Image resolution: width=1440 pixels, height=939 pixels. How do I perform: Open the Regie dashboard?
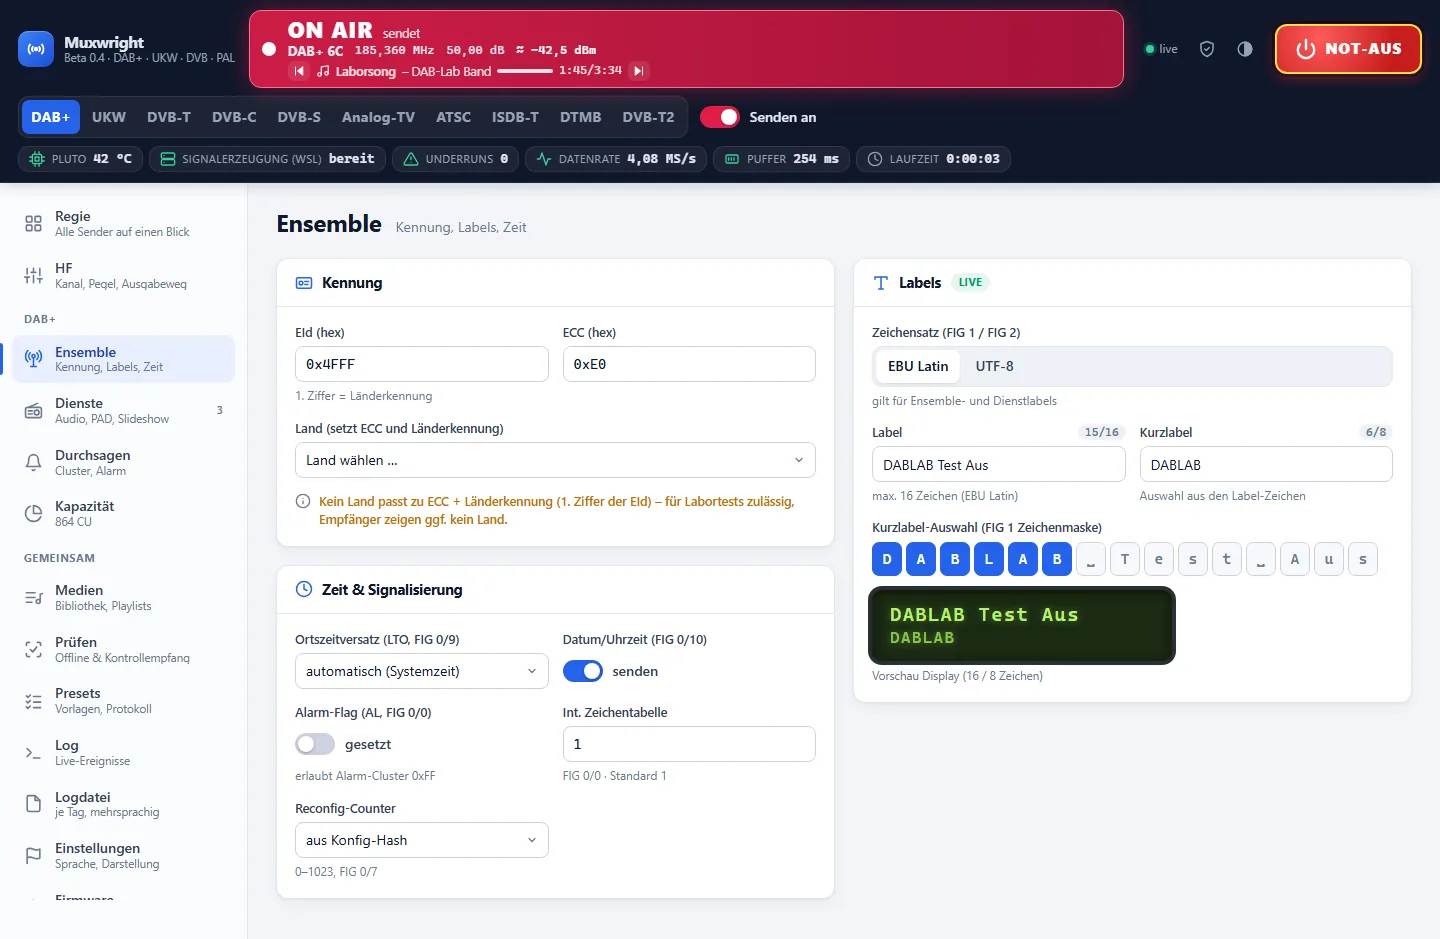click(x=123, y=223)
